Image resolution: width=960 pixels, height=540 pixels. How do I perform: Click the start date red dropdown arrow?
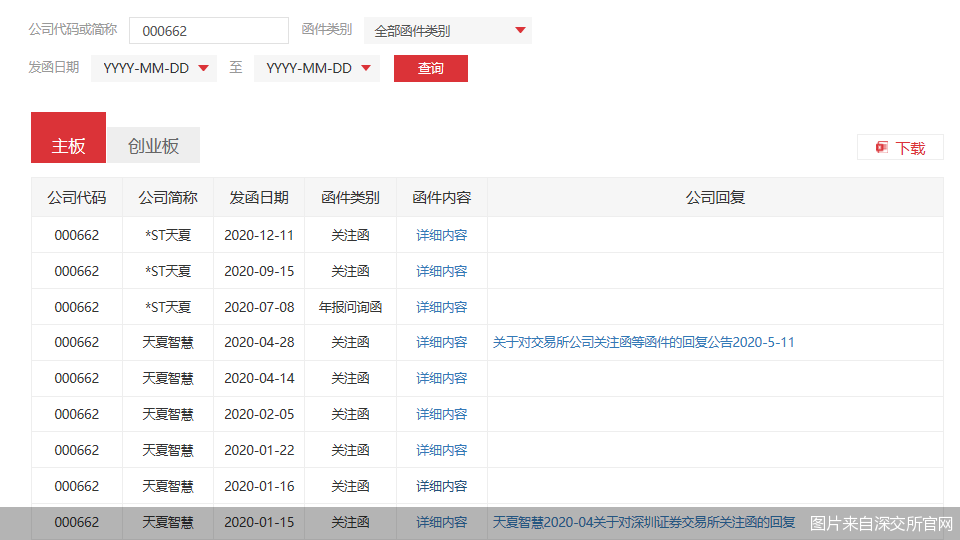(204, 68)
